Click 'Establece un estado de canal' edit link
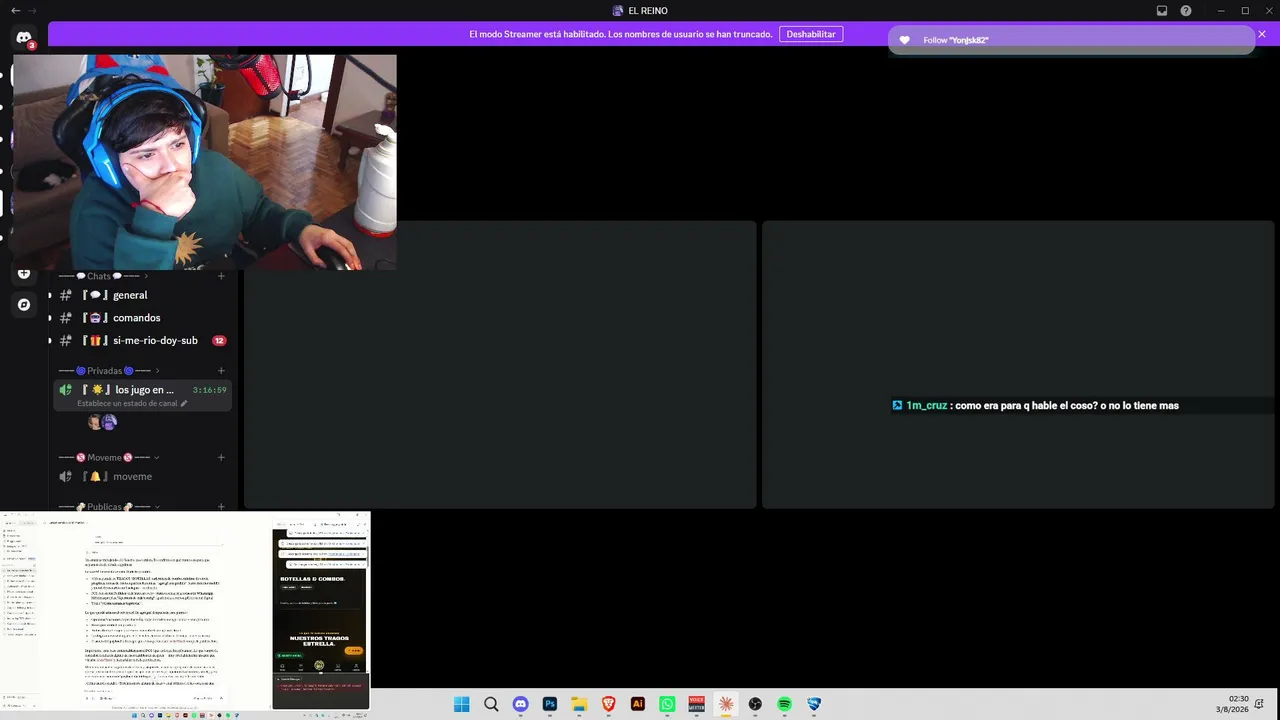 (x=132, y=404)
